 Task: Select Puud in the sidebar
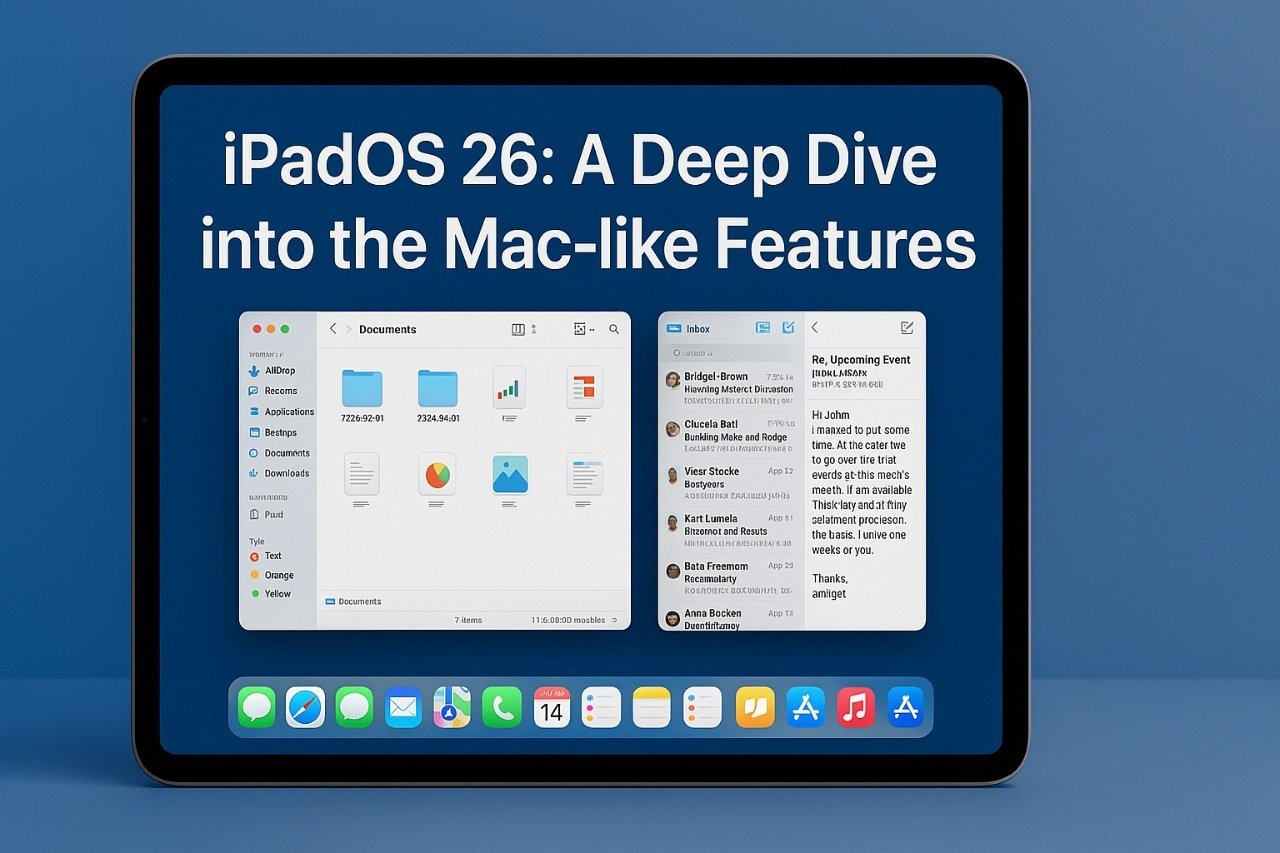click(266, 515)
